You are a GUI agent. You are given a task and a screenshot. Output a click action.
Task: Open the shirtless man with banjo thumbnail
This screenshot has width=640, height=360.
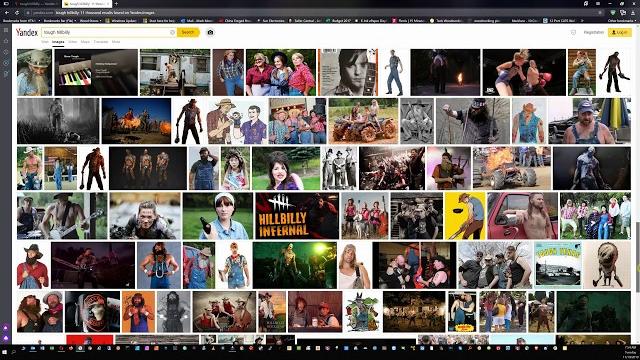click(62, 216)
